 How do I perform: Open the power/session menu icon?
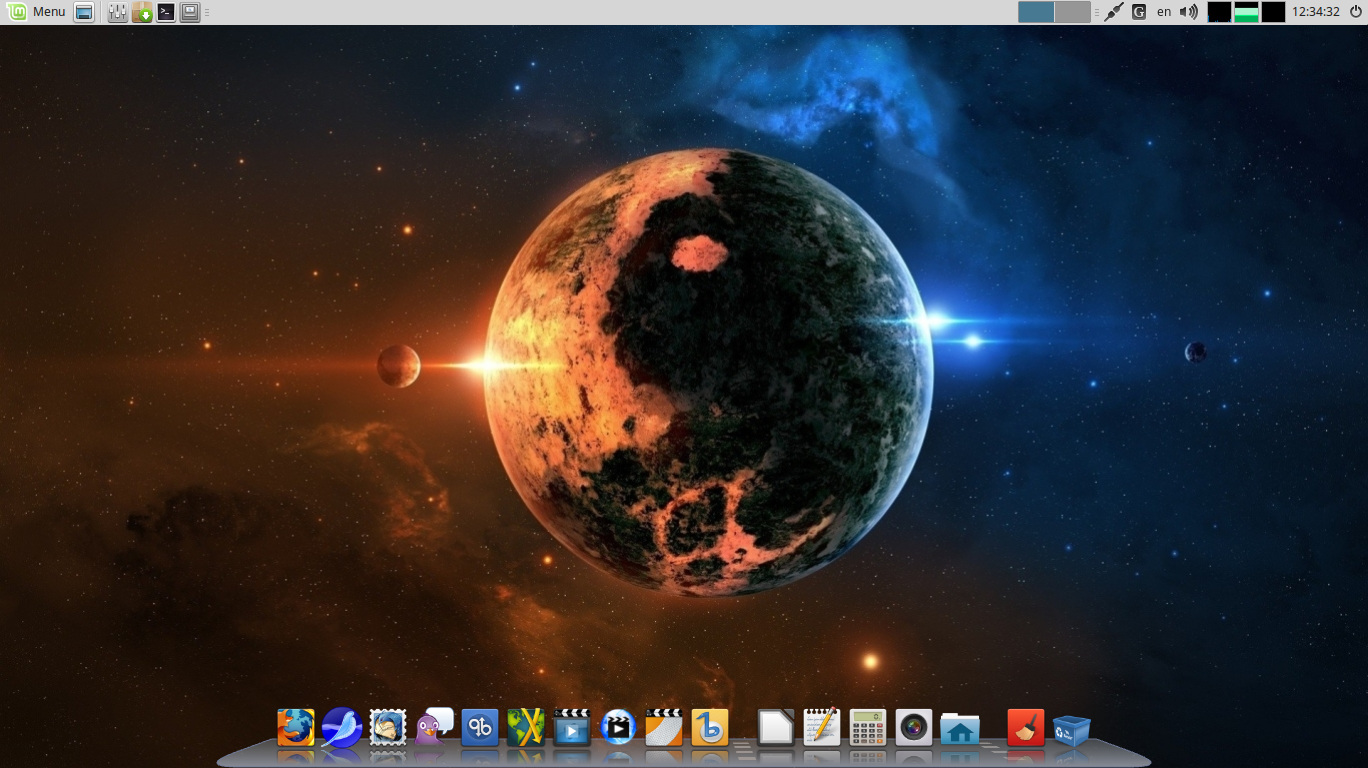(x=1355, y=12)
